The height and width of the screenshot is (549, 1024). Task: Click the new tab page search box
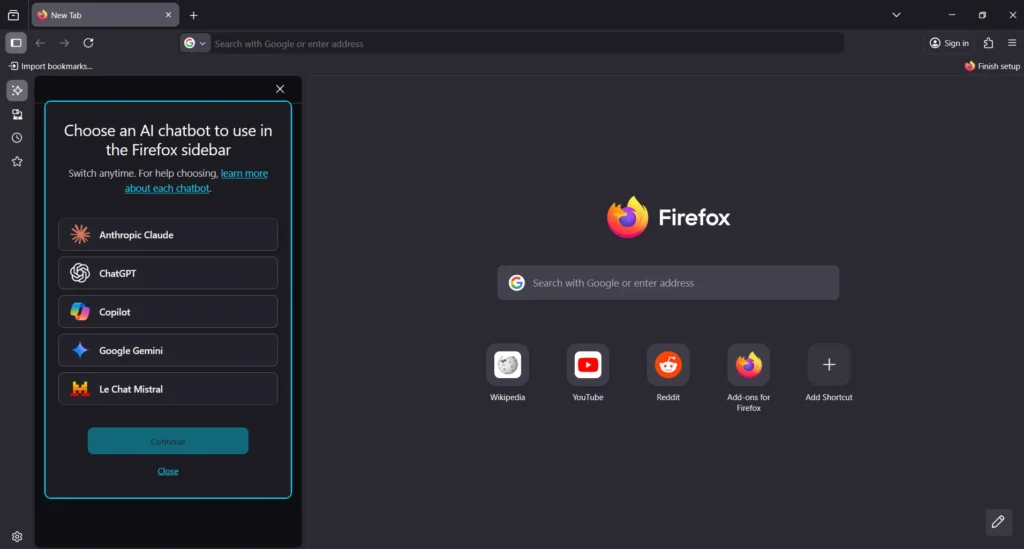tap(668, 283)
